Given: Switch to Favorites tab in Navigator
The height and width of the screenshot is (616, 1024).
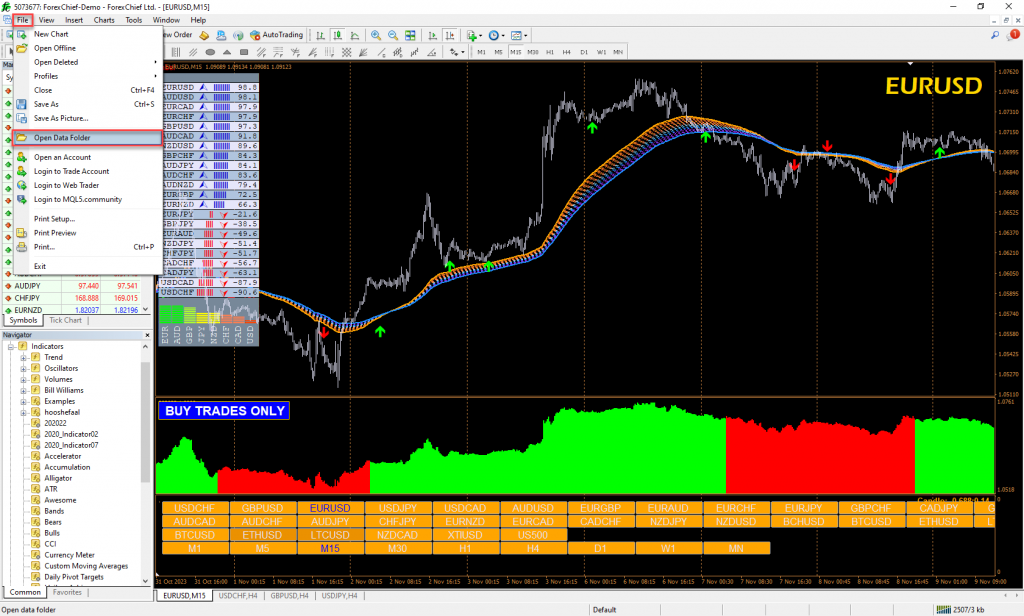Looking at the screenshot, I should pyautogui.click(x=67, y=592).
